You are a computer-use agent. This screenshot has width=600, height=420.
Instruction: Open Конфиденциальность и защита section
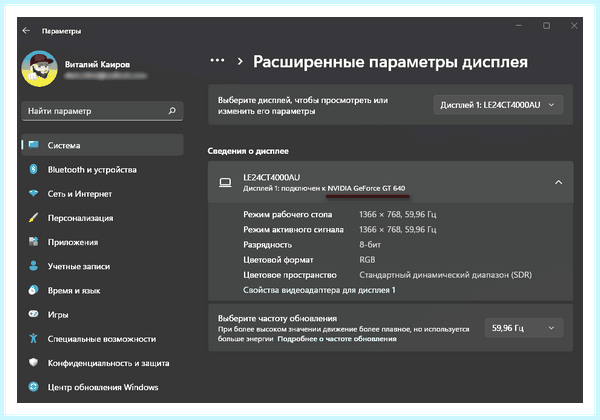coord(108,363)
